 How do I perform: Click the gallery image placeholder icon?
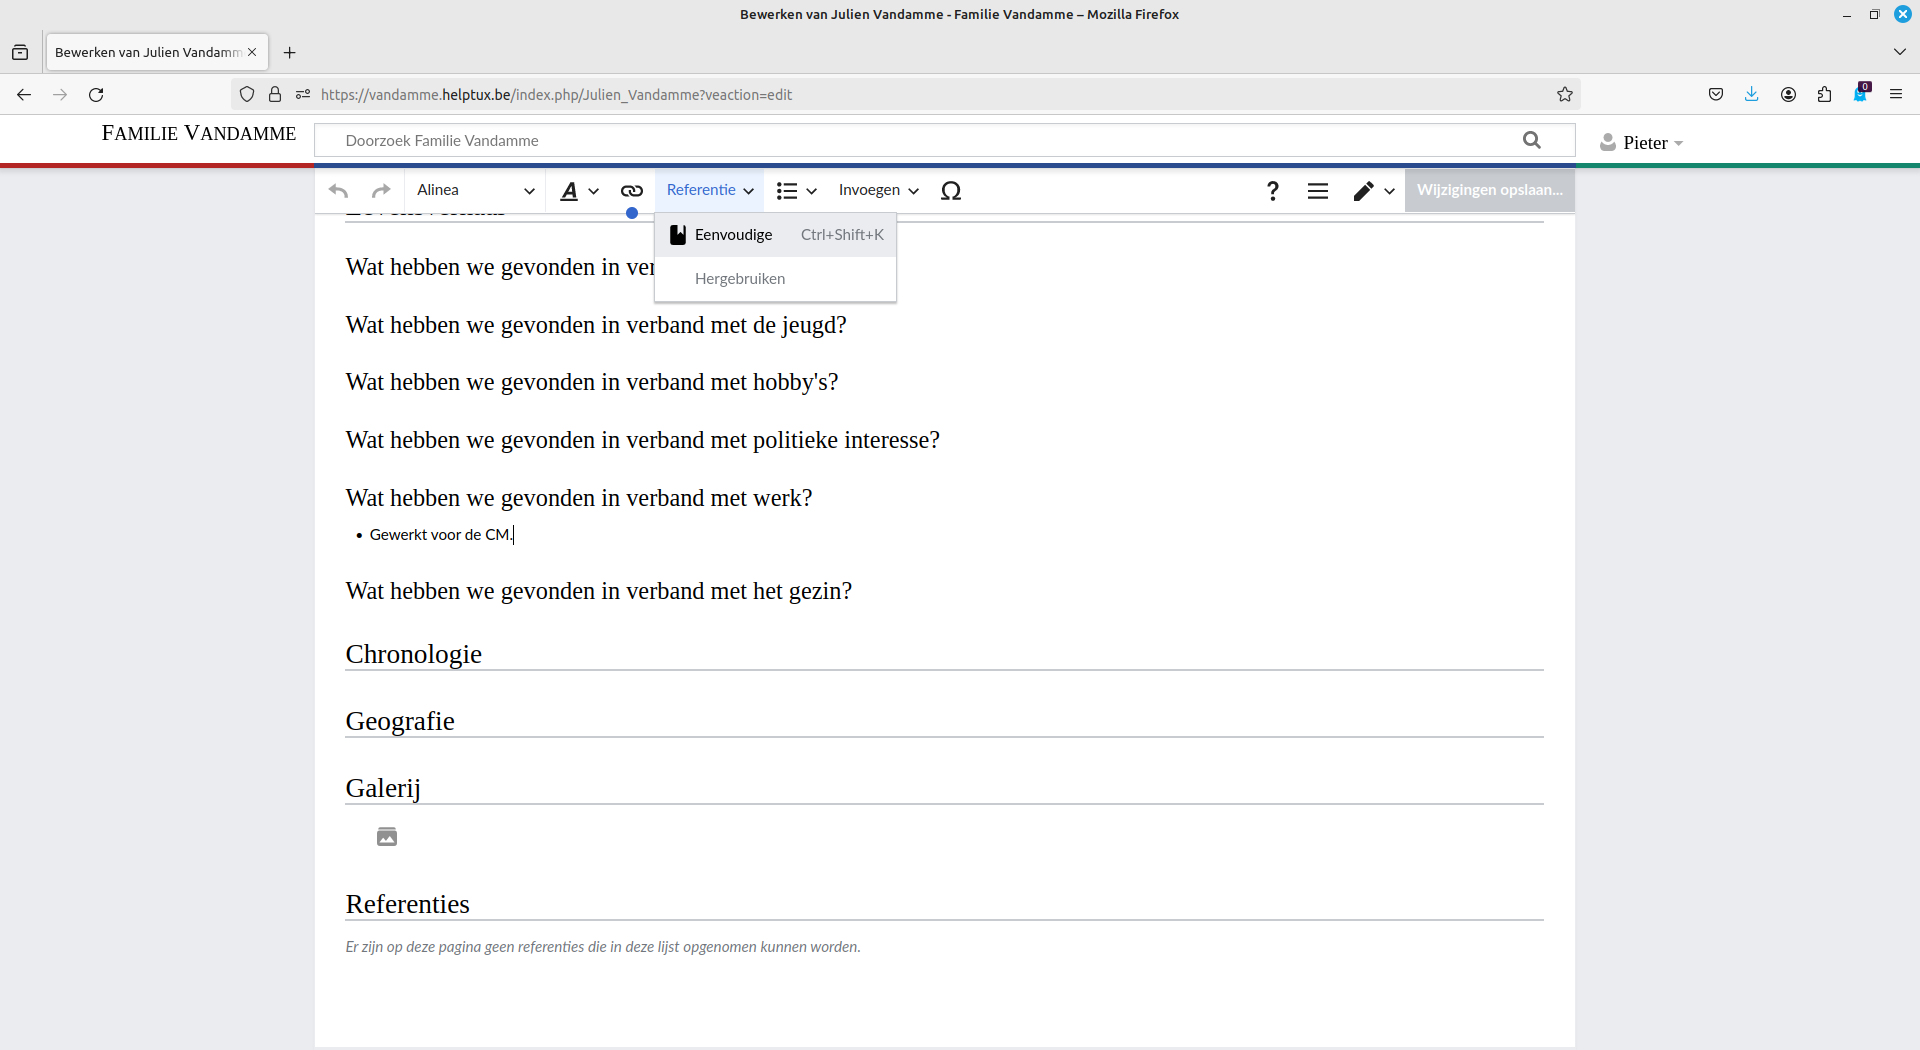point(386,837)
